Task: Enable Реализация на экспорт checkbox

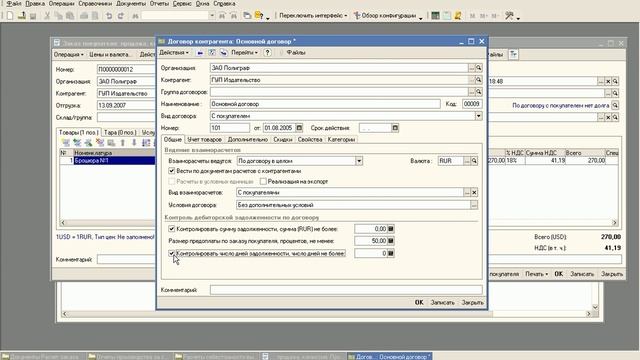Action: [263, 181]
